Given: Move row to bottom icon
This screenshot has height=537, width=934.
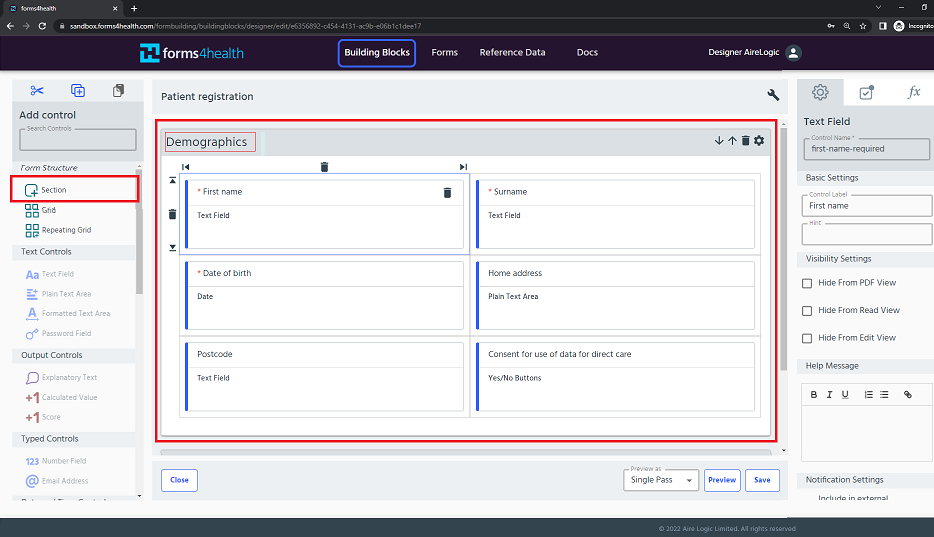Looking at the screenshot, I should 172,248.
